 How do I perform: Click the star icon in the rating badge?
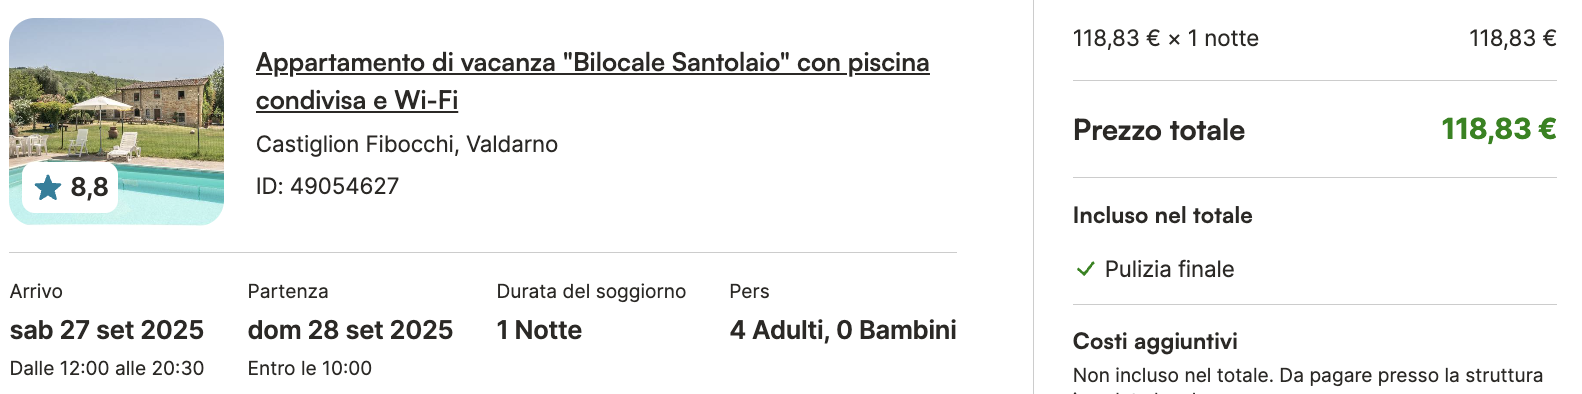click(48, 187)
